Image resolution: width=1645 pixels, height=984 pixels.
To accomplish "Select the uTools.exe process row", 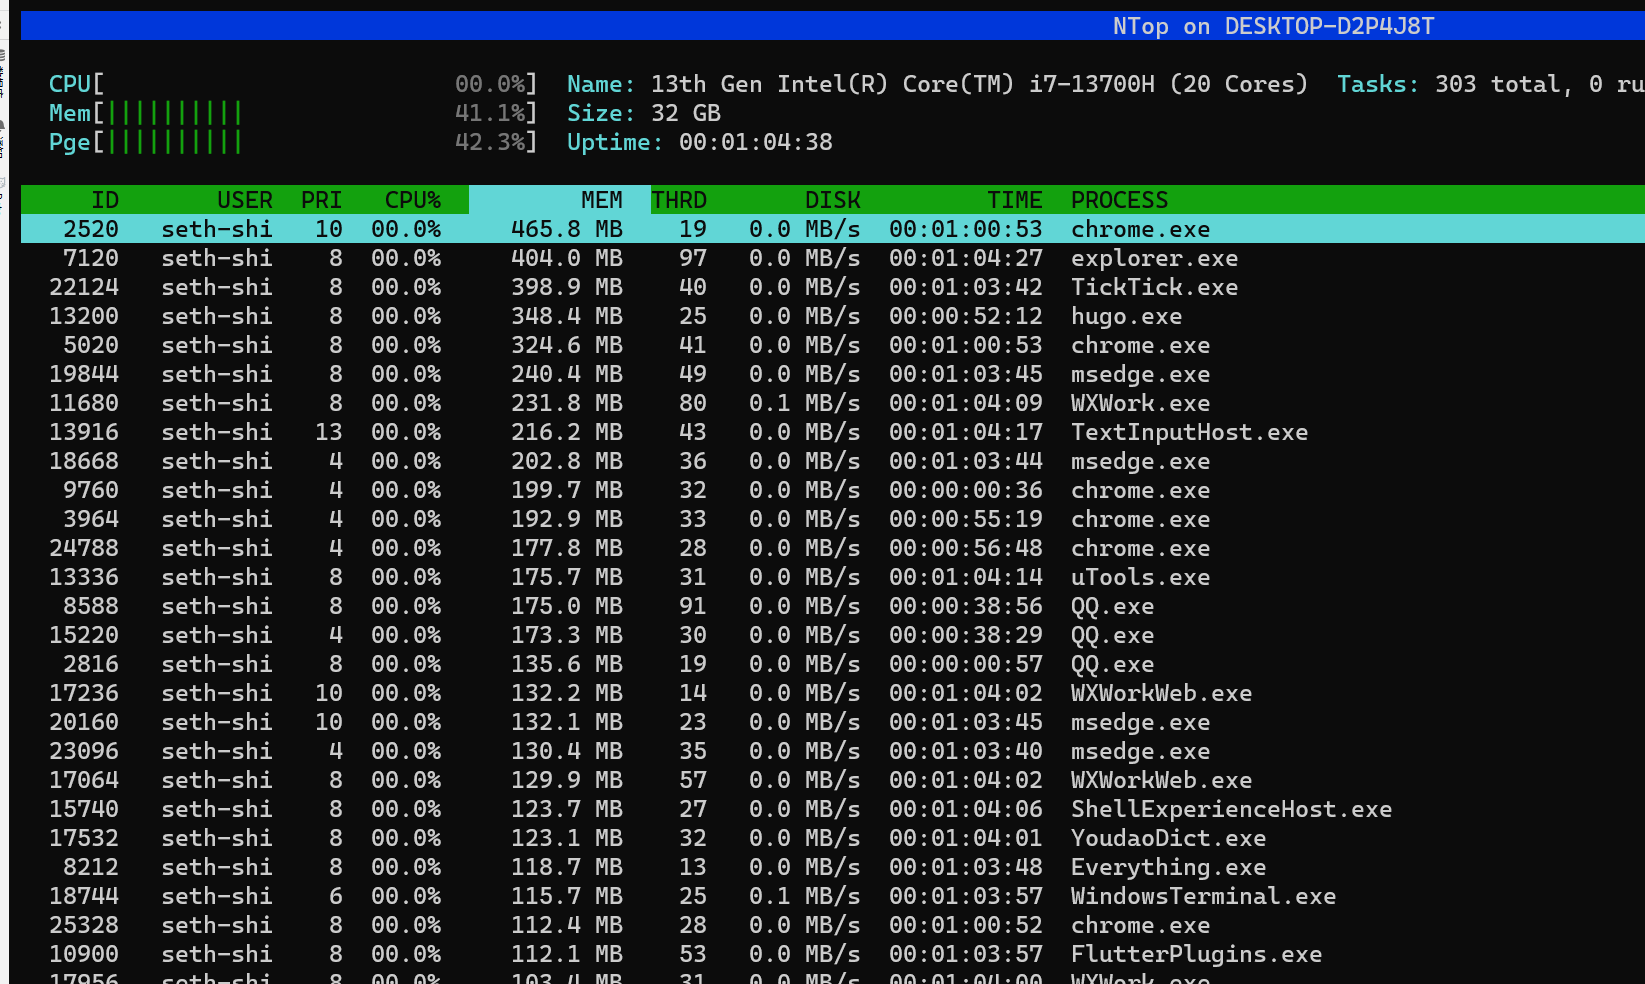I will [x=833, y=577].
